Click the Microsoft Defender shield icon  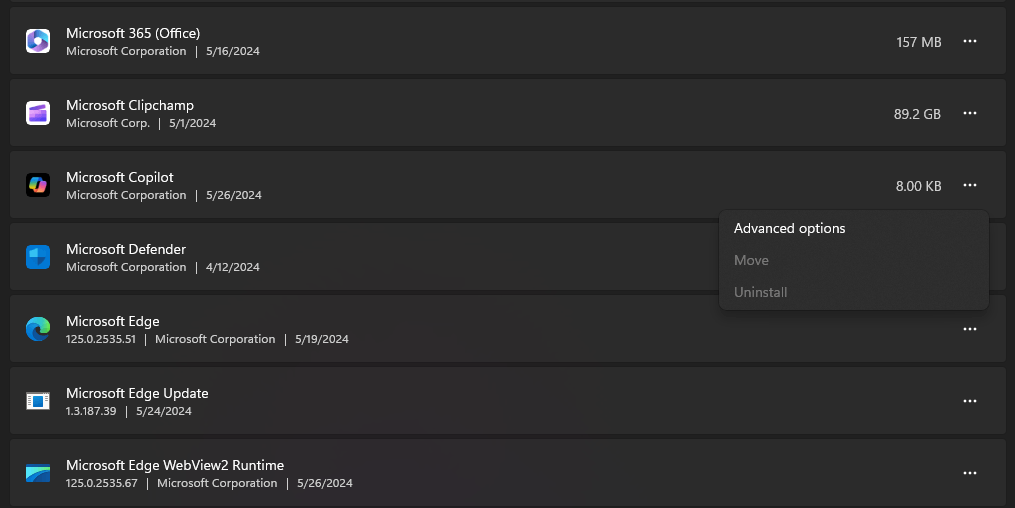coord(38,257)
